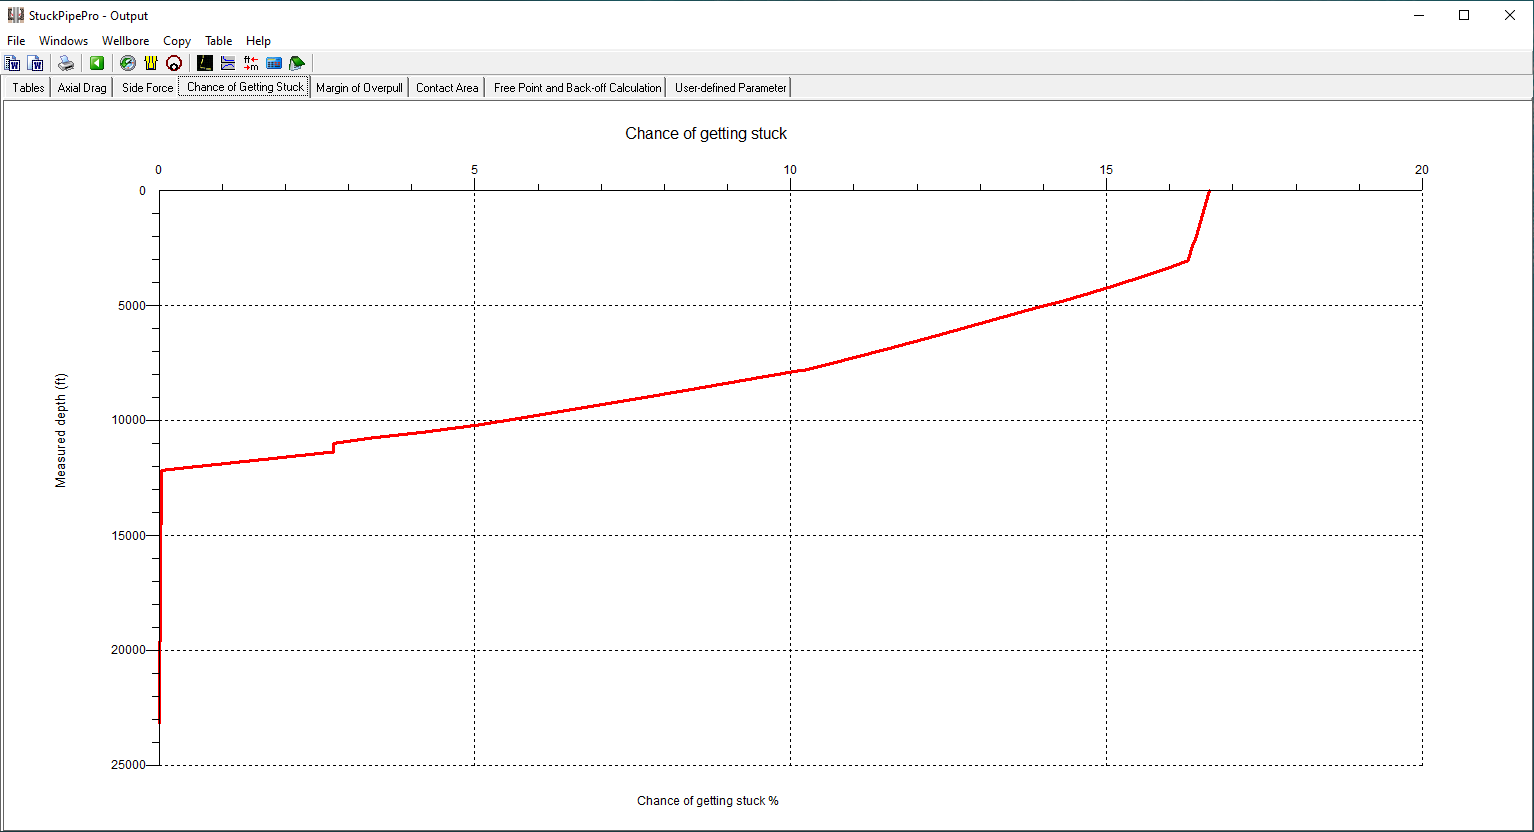Expand the Copy menu
Image resolution: width=1534 pixels, height=832 pixels.
pyautogui.click(x=177, y=41)
